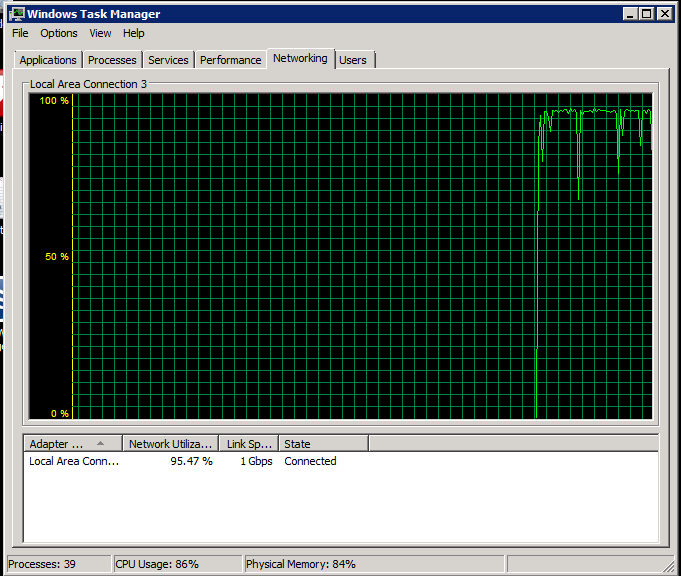Select the Local Area Conn... adapter row
681x576 pixels.
pos(340,461)
